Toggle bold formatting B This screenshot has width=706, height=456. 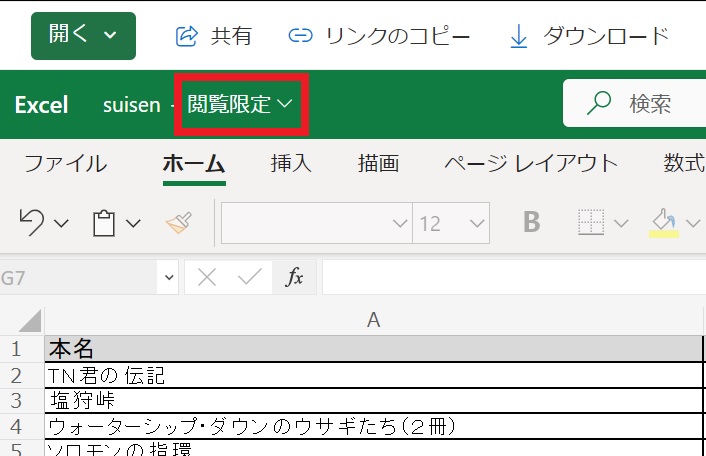[x=532, y=222]
